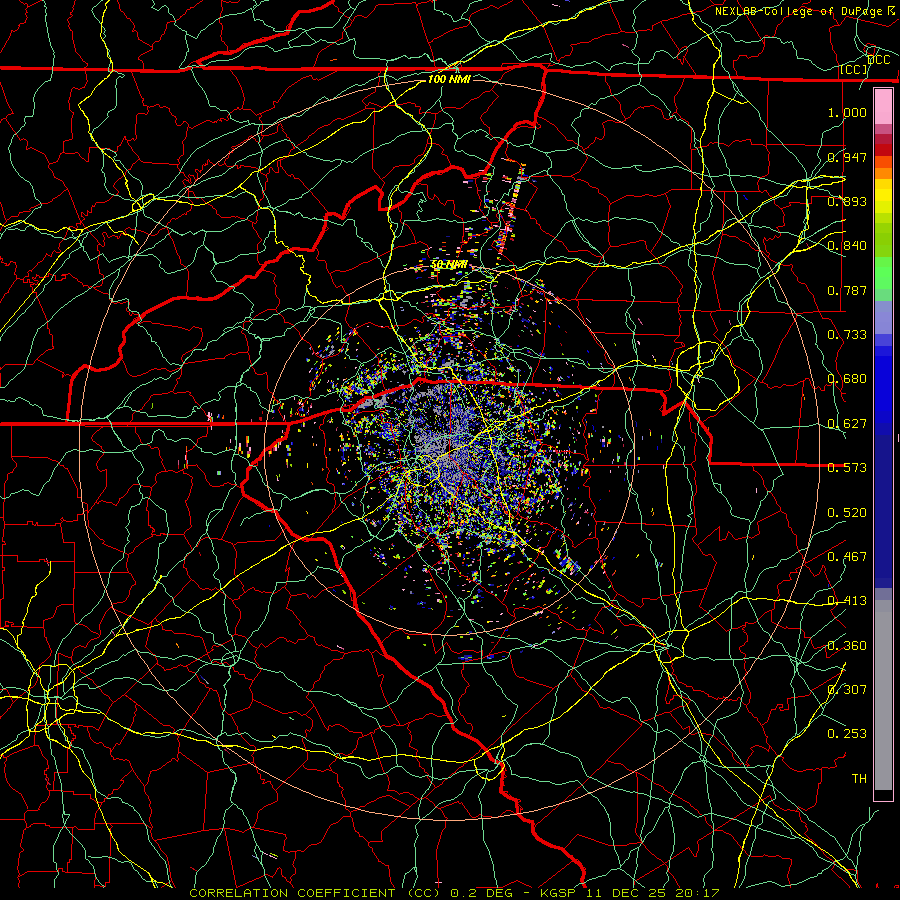This screenshot has width=900, height=900.
Task: Pick the gray band of the color bar
Action: 883,695
